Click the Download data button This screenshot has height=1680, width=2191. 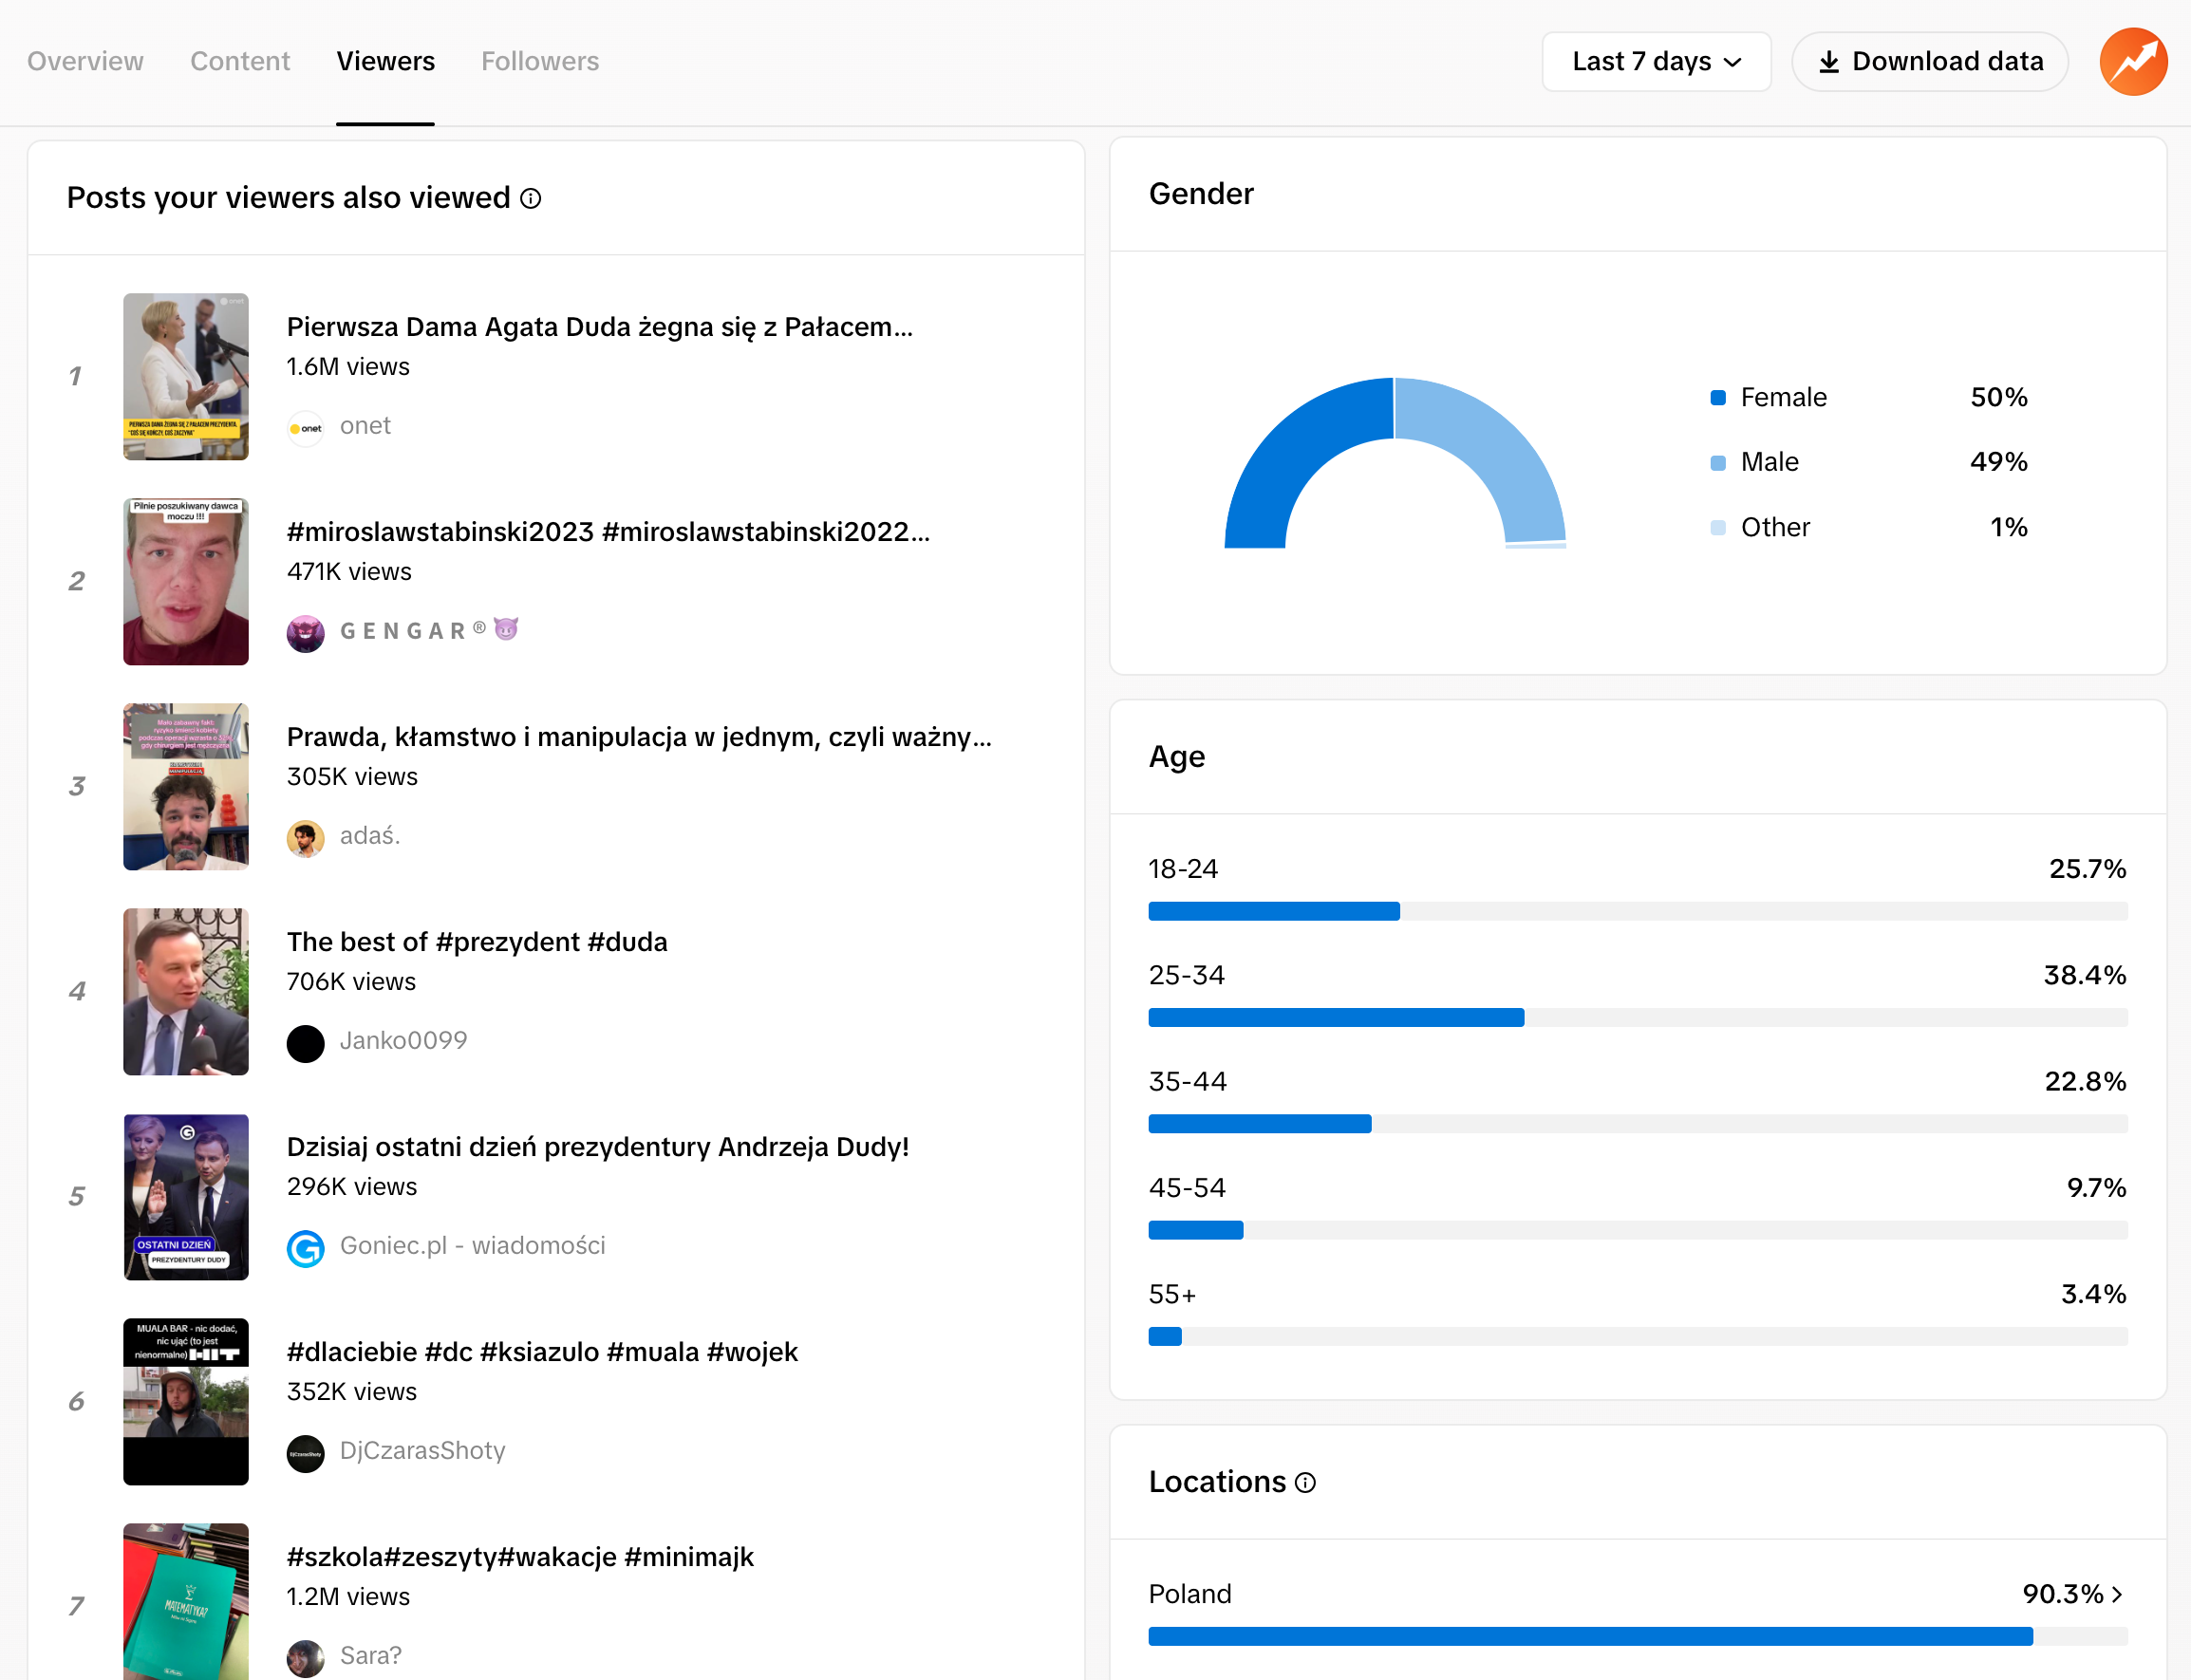click(1929, 61)
